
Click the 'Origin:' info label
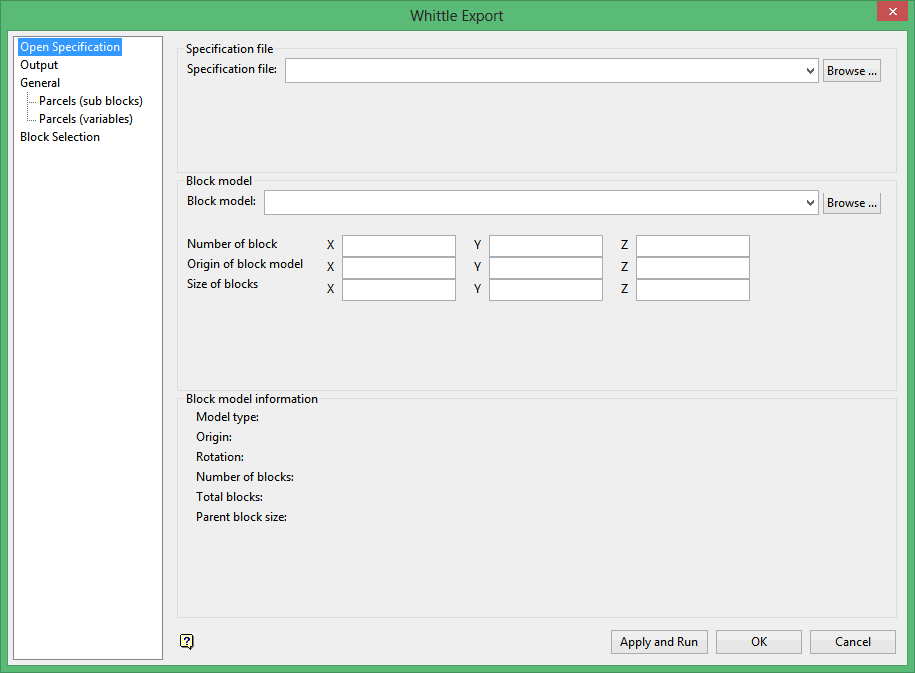214,437
